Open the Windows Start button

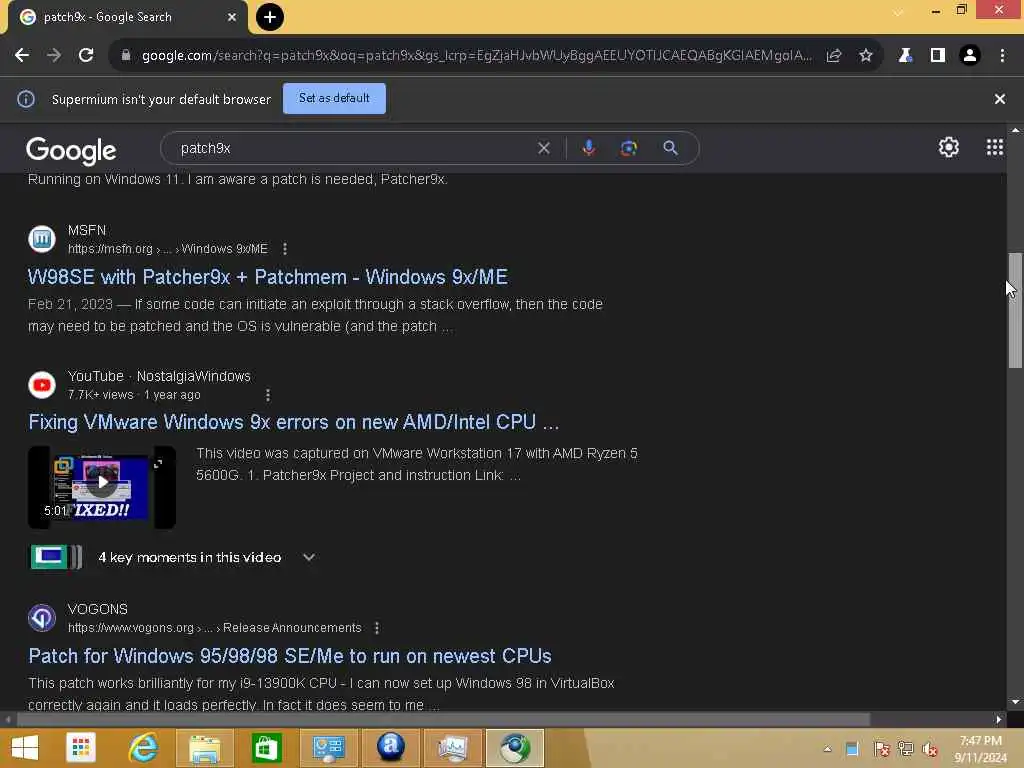pyautogui.click(x=25, y=748)
